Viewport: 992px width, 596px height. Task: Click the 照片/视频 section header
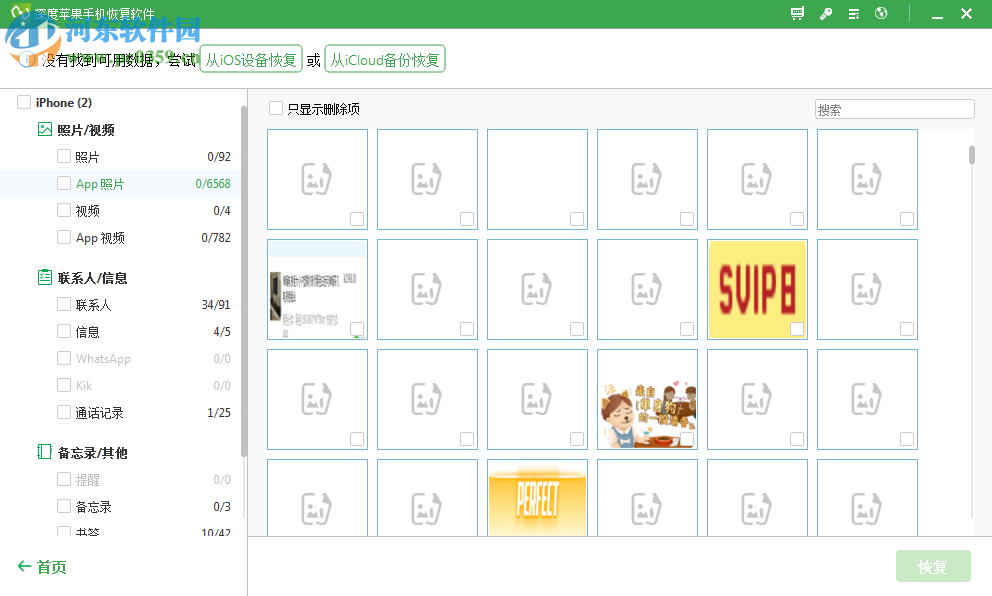pyautogui.click(x=85, y=130)
